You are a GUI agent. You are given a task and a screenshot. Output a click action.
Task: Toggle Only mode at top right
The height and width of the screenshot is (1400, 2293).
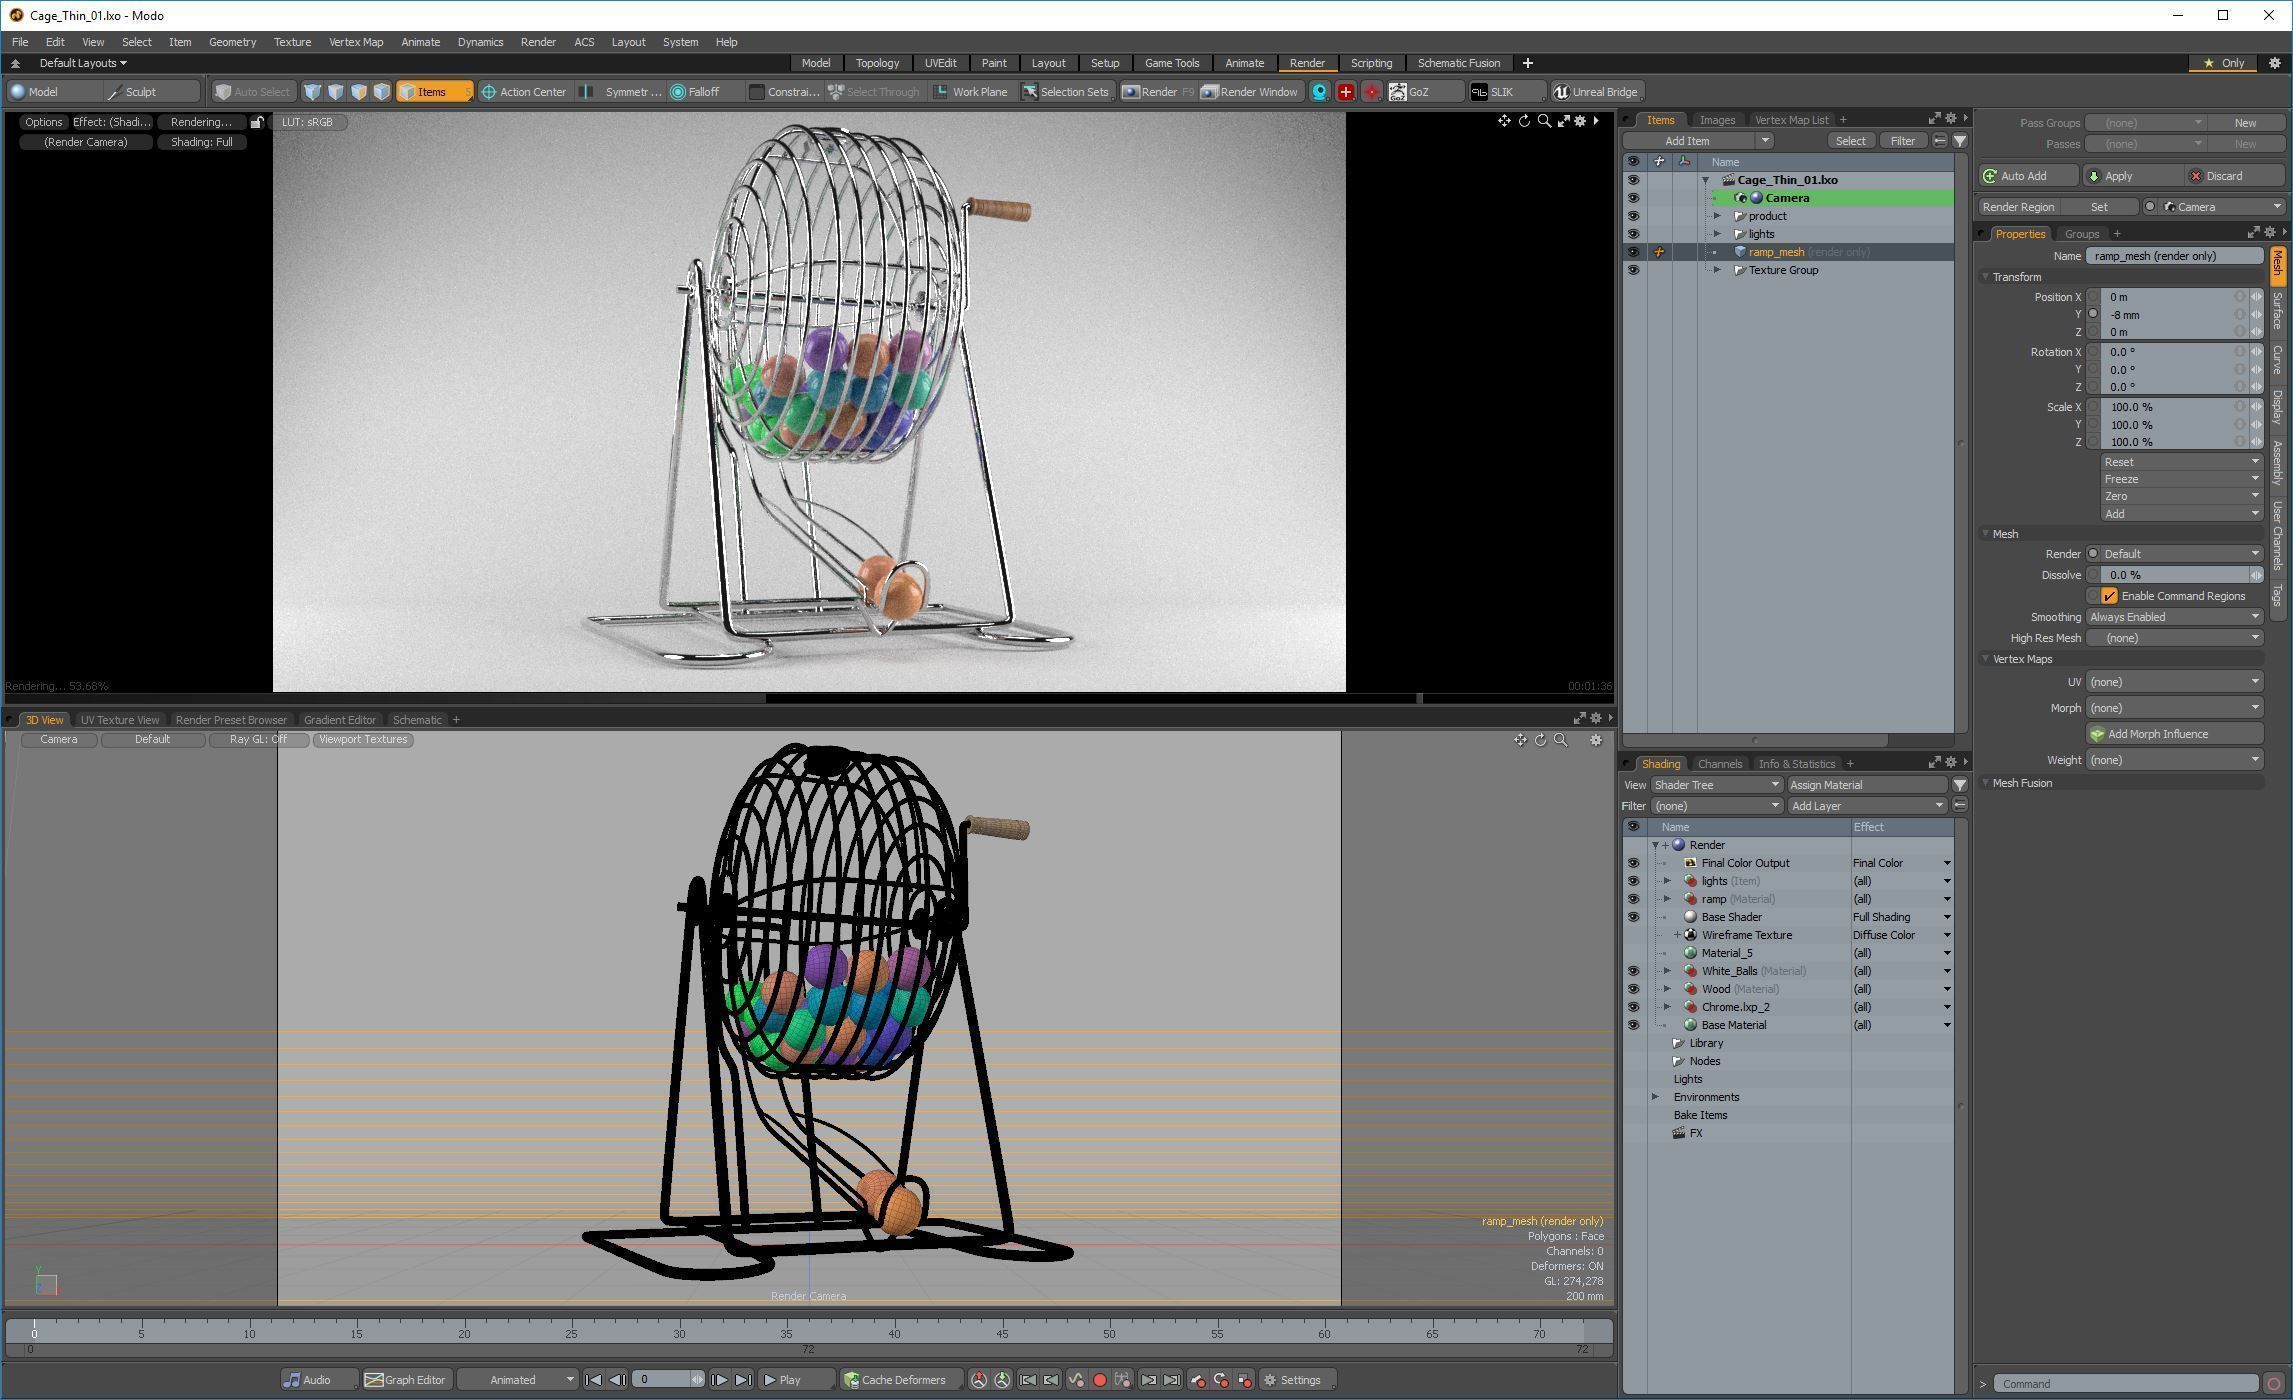point(2225,63)
